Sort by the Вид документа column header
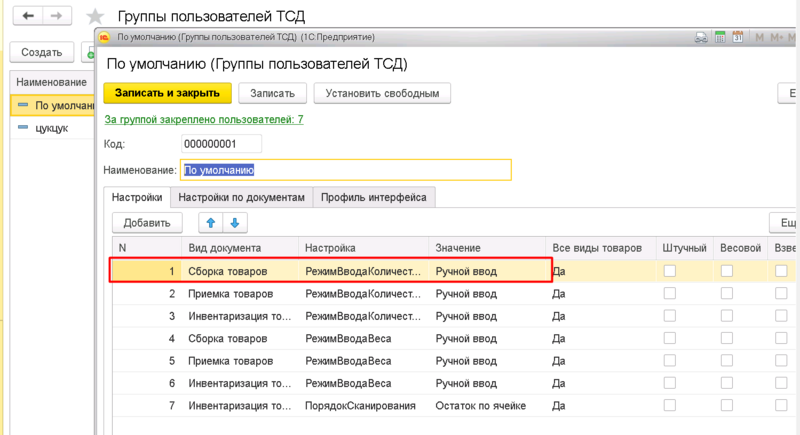800x435 pixels. [x=225, y=247]
